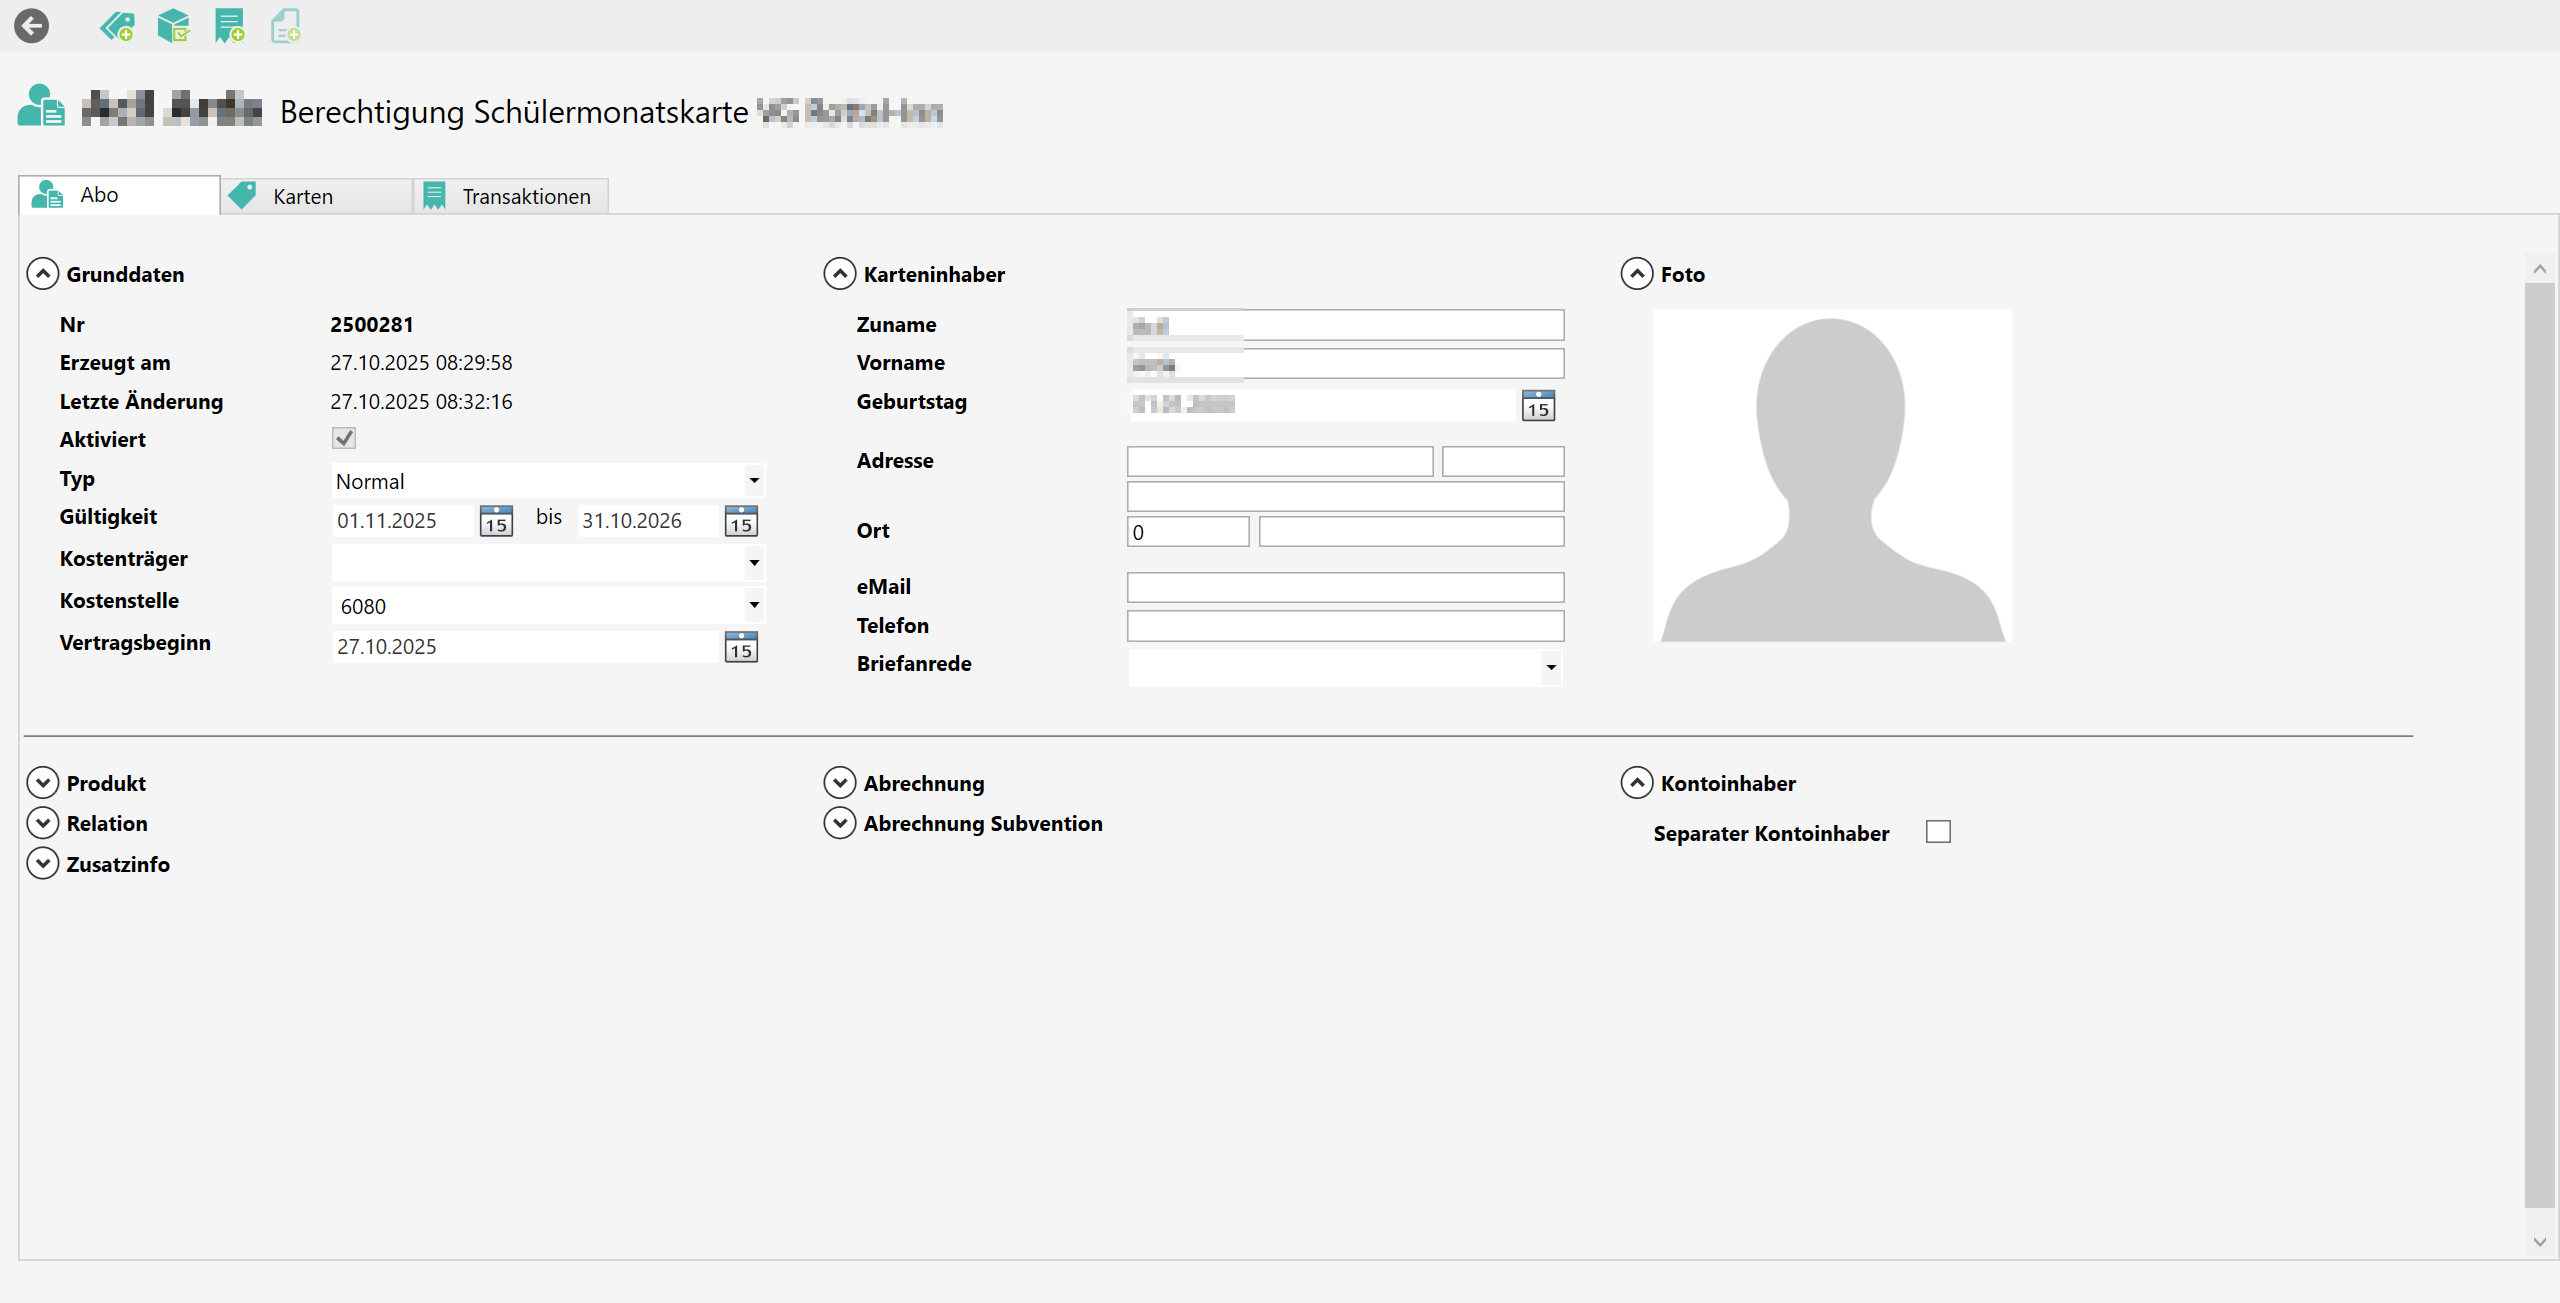Click the box with checkmark icon
The image size is (2560, 1303).
point(174,26)
